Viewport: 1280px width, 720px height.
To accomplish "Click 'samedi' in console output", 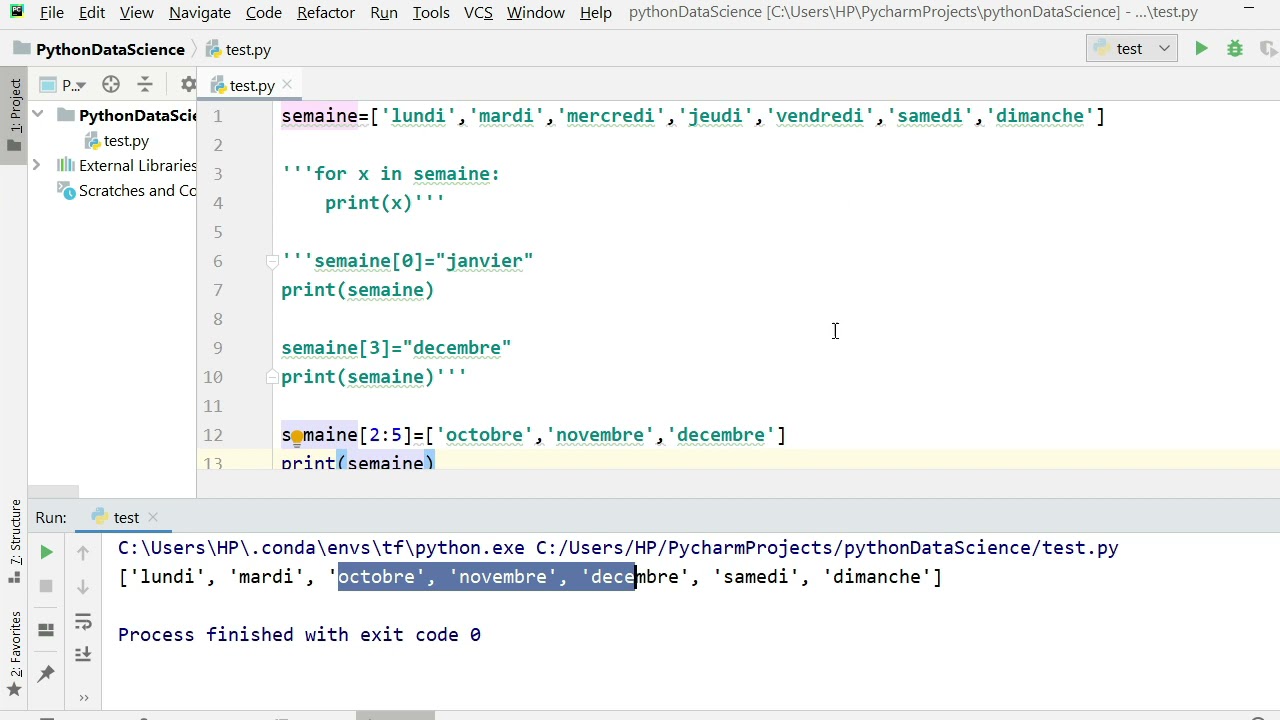I will [x=755, y=577].
